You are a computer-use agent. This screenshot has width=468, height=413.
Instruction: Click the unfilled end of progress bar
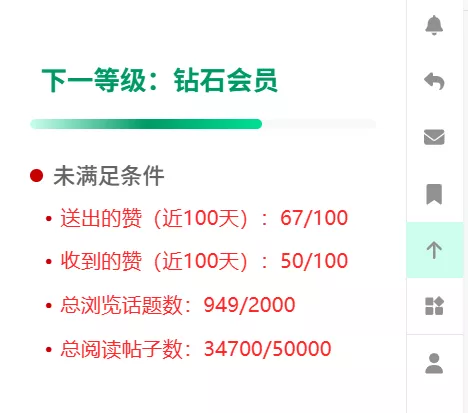click(x=319, y=124)
